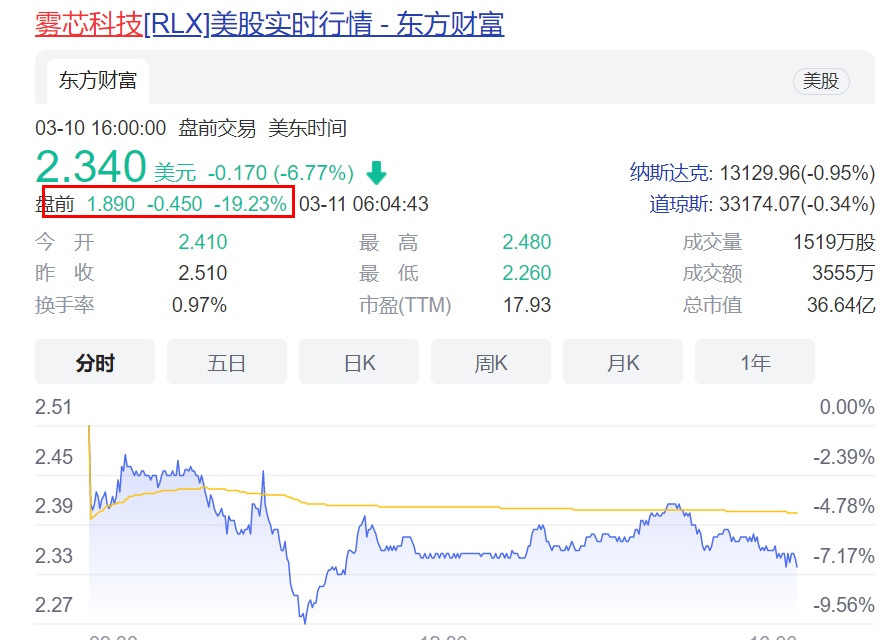Switch to the 1年 chart tab
The height and width of the screenshot is (640, 891).
755,362
